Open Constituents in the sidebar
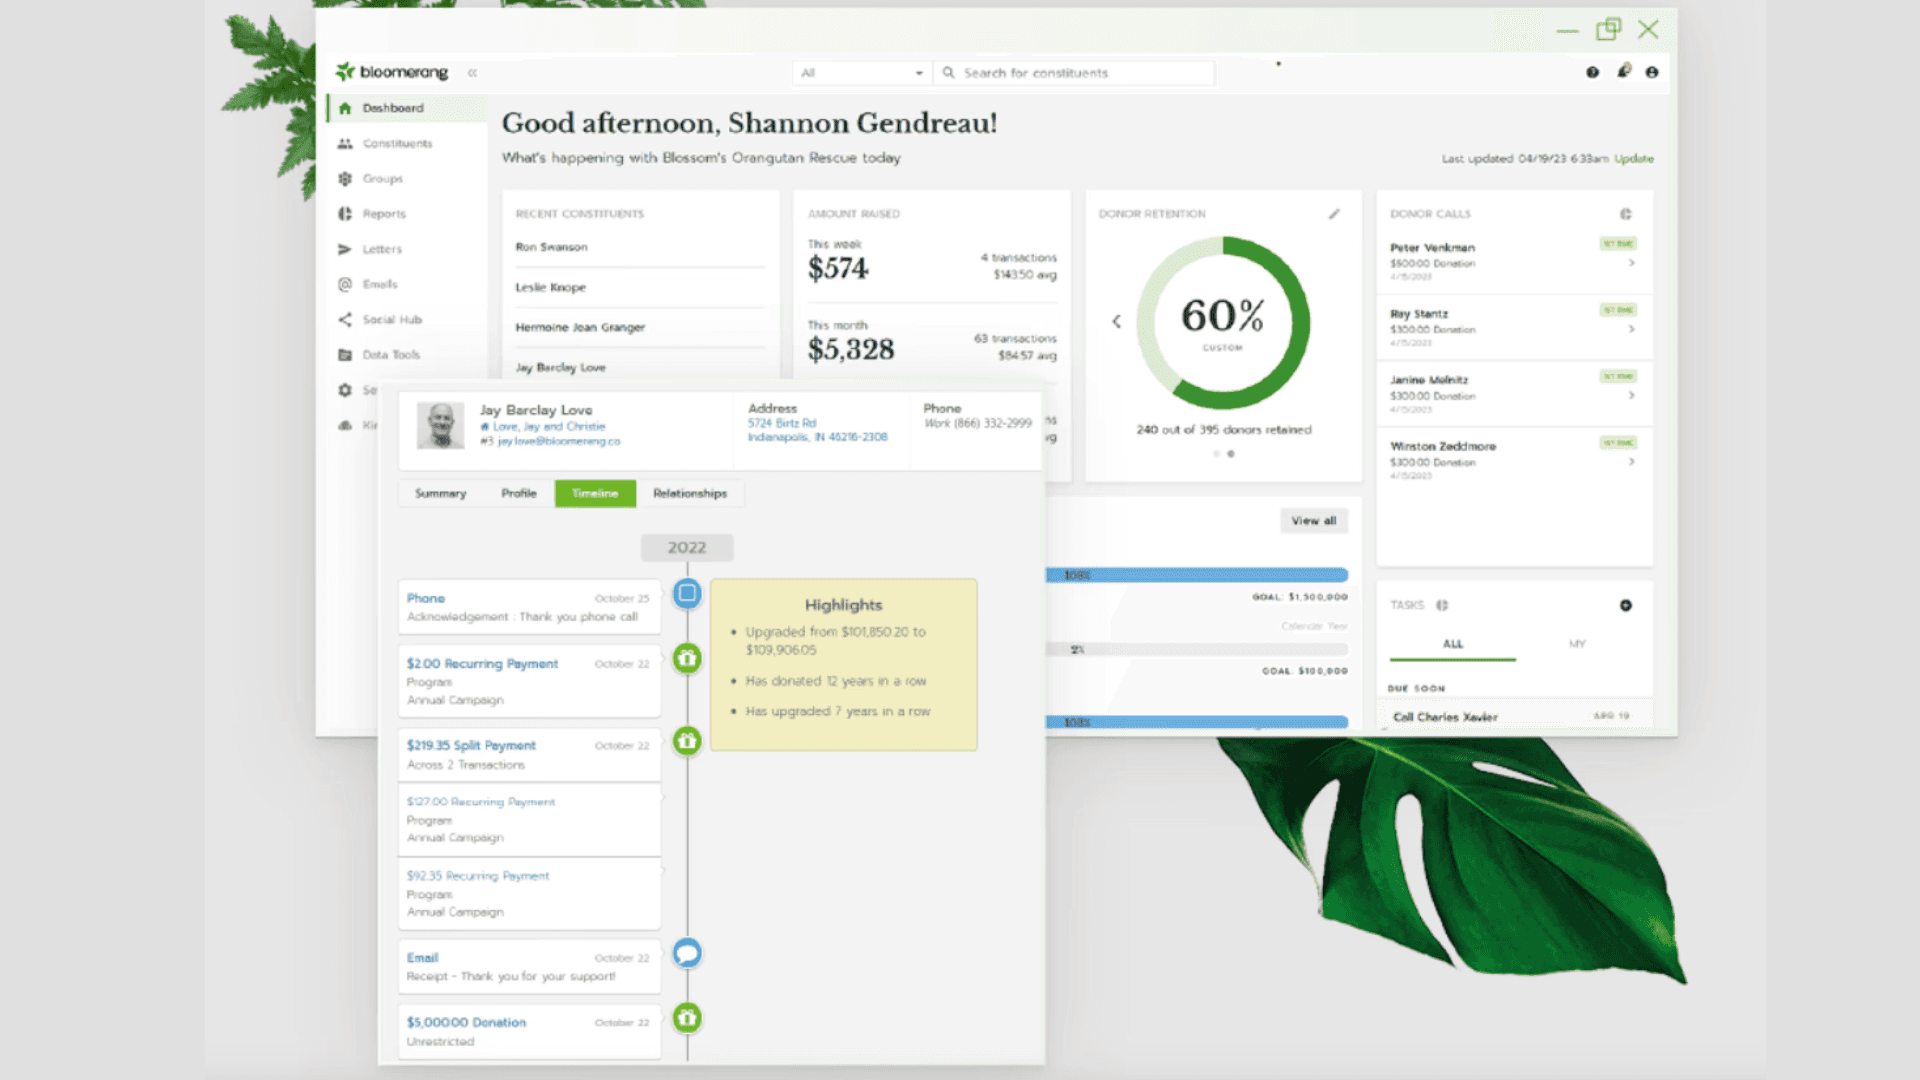 pos(397,144)
